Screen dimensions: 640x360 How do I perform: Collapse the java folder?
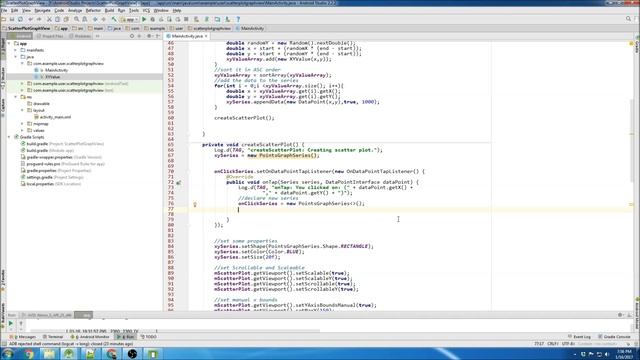point(16,57)
